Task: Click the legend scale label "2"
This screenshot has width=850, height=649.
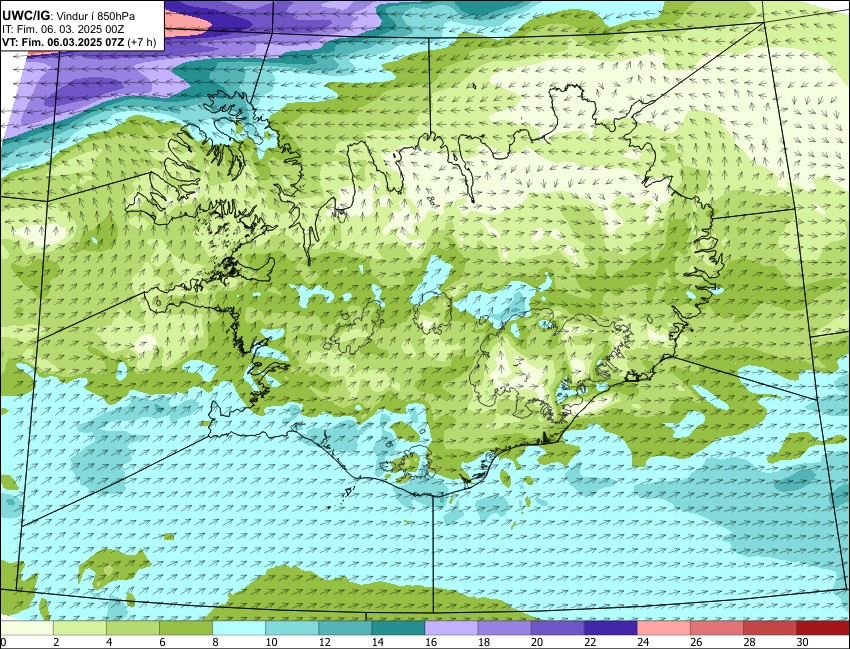Action: [56, 642]
